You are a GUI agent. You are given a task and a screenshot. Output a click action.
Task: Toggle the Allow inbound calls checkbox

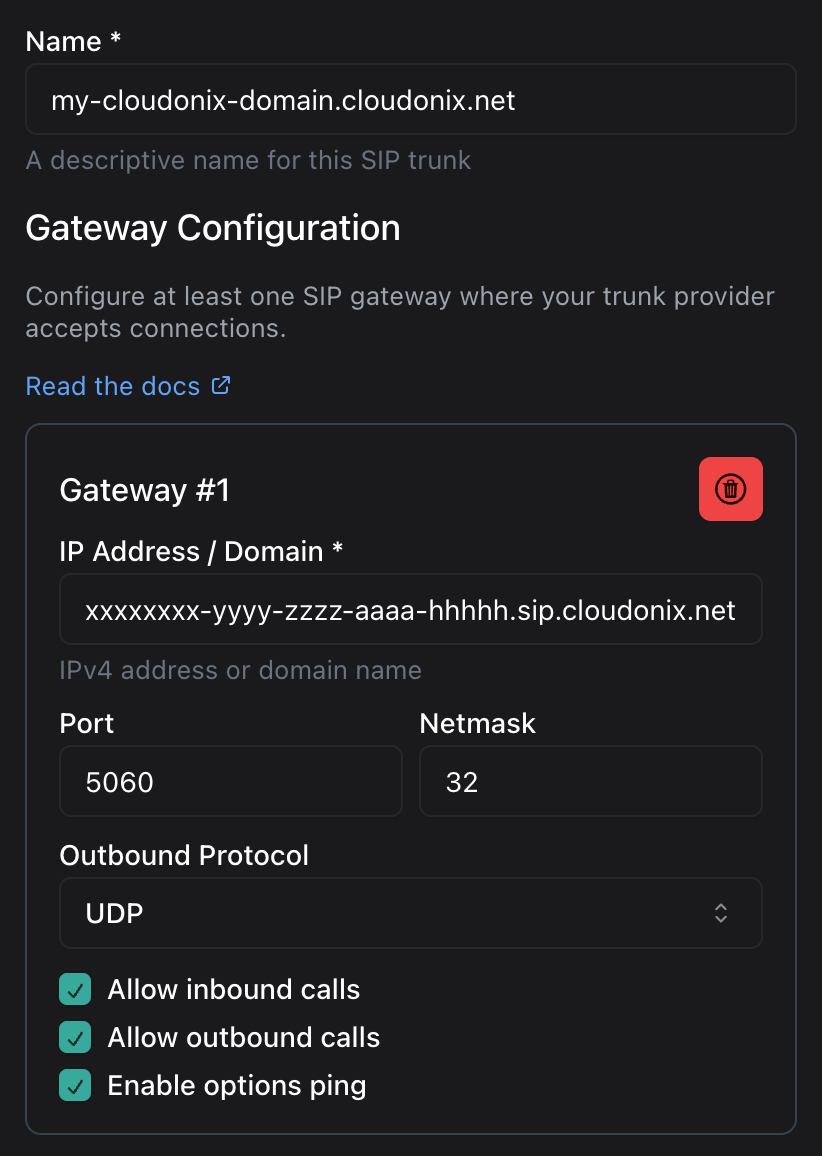(x=75, y=990)
